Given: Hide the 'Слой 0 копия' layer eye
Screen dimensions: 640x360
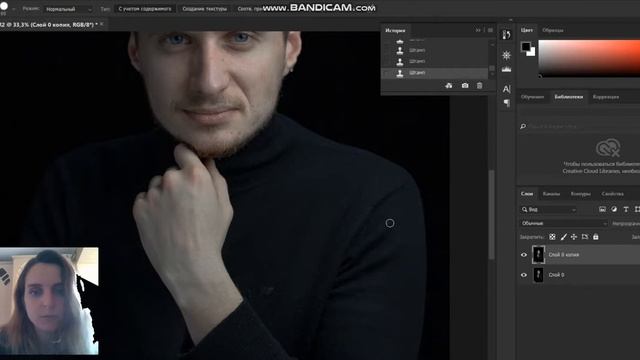Looking at the screenshot, I should click(524, 255).
